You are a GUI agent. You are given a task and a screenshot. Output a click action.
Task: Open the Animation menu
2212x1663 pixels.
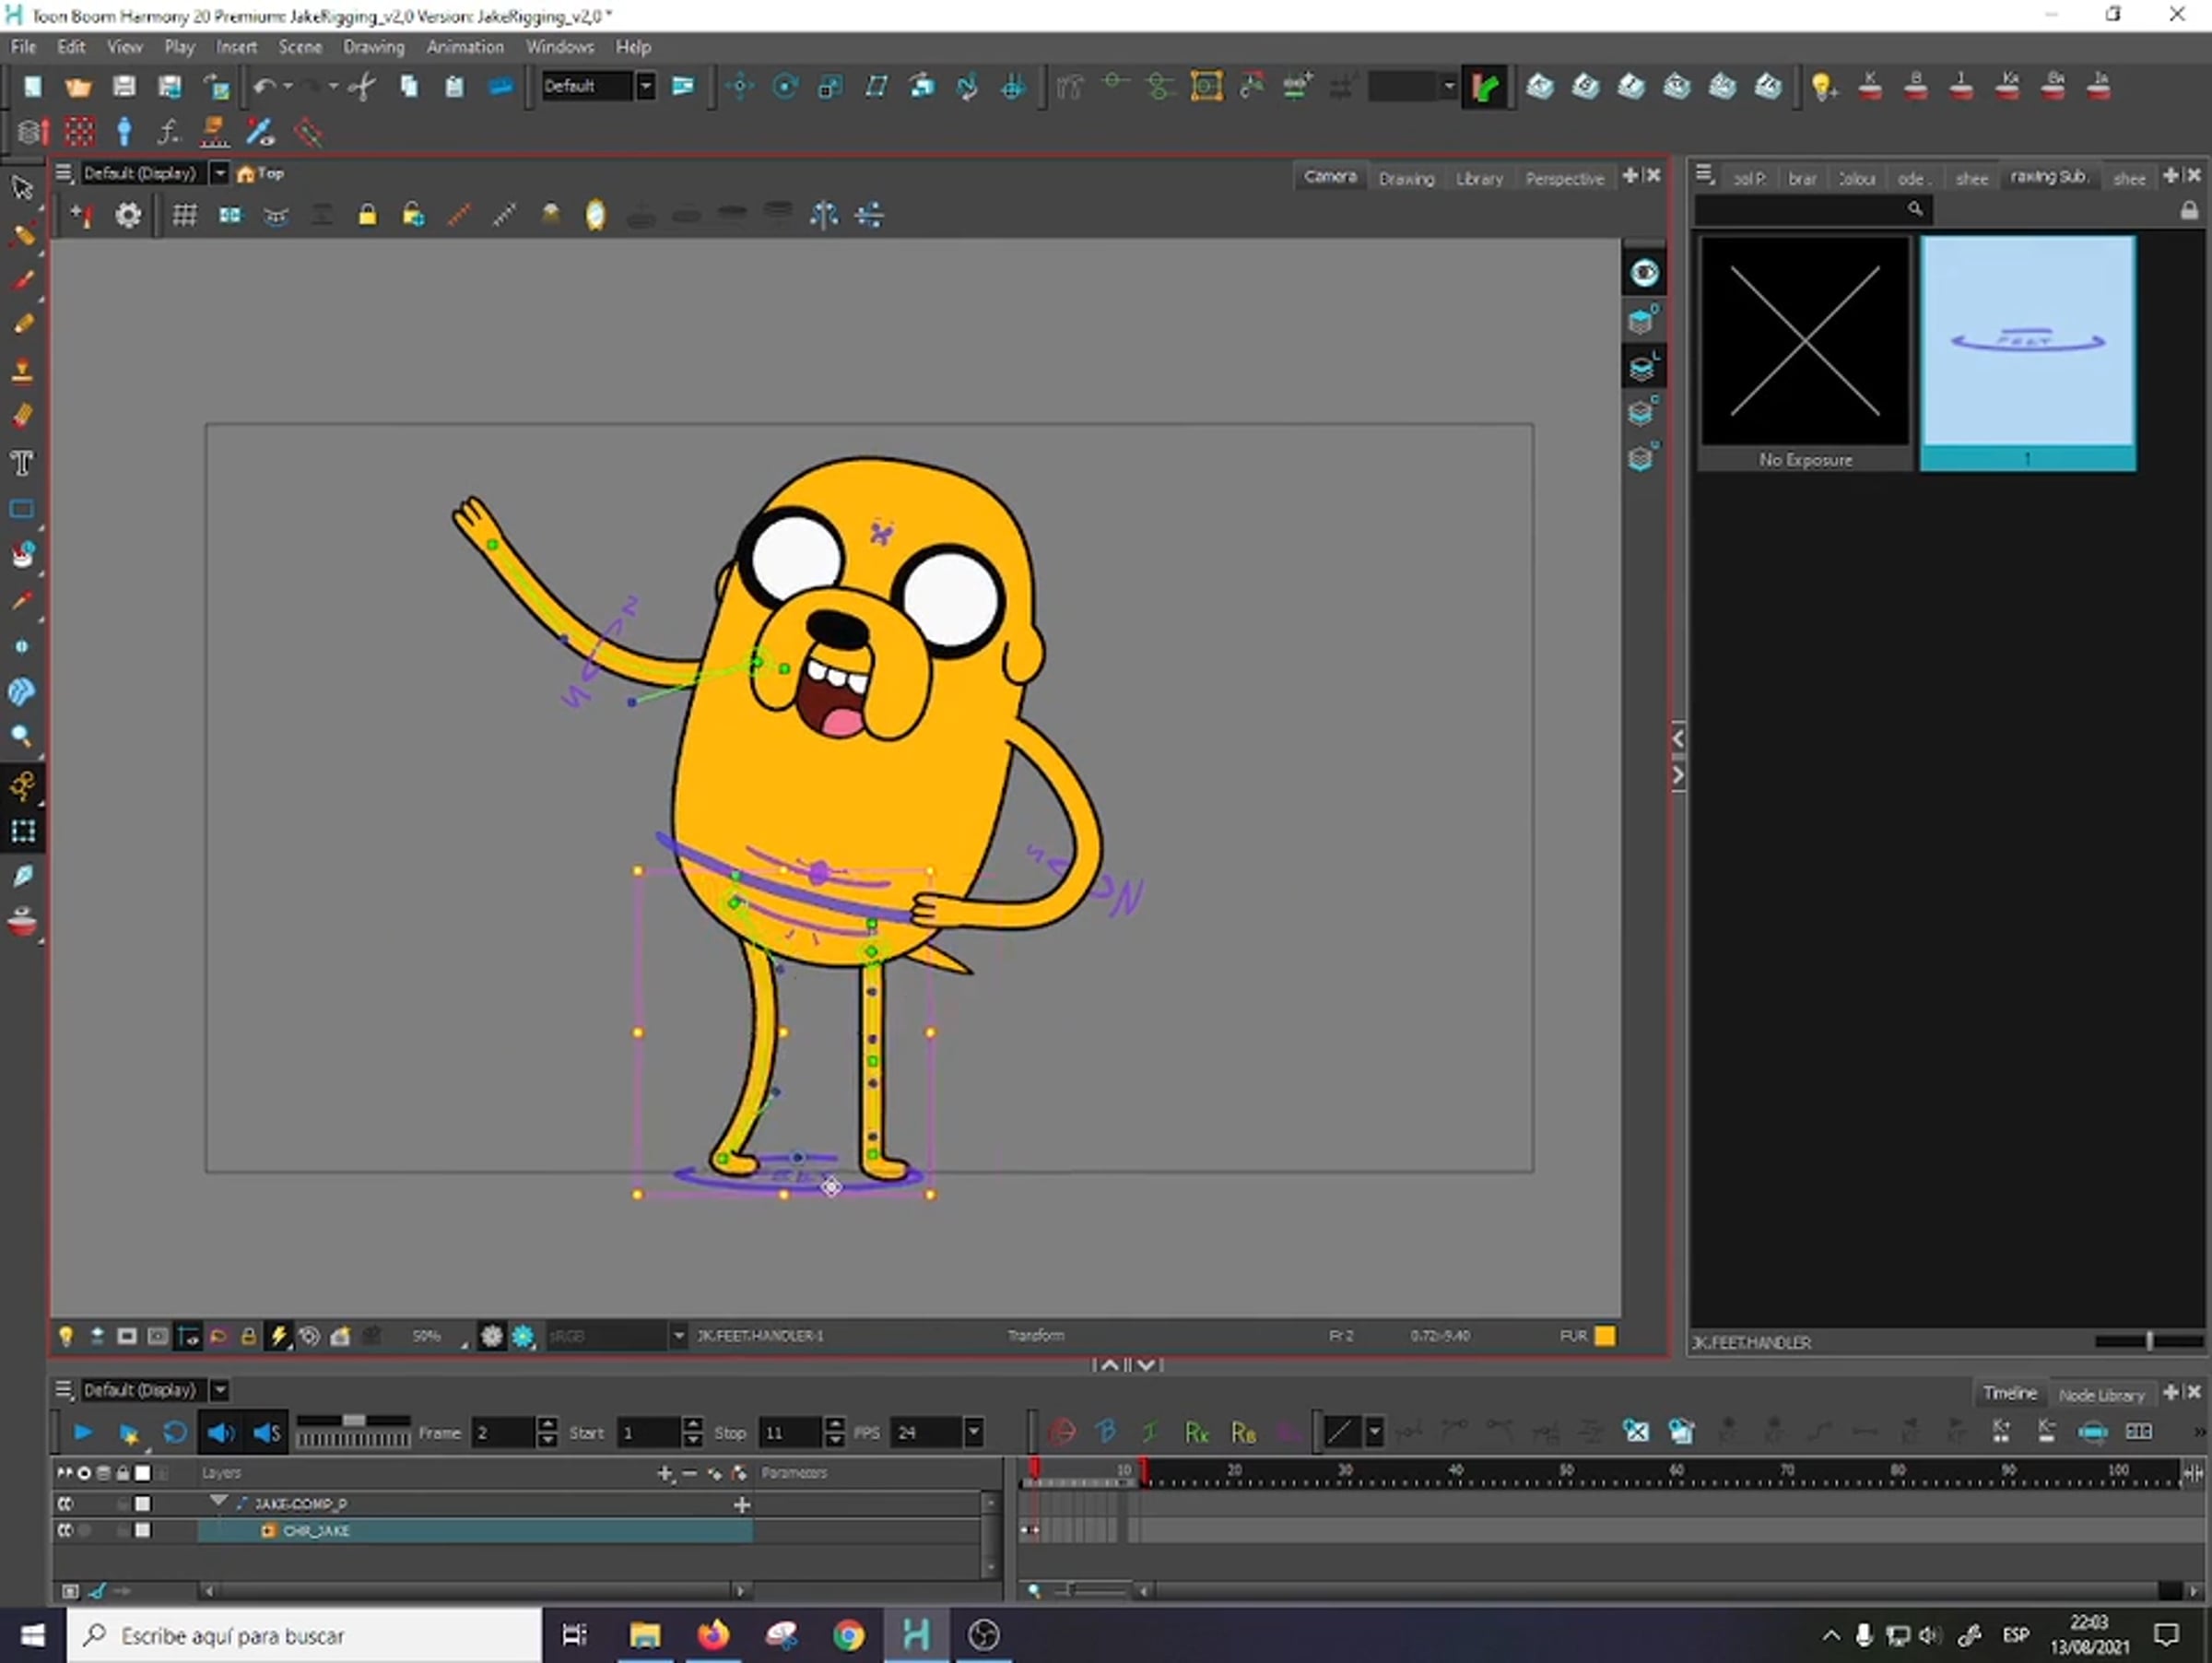point(465,47)
